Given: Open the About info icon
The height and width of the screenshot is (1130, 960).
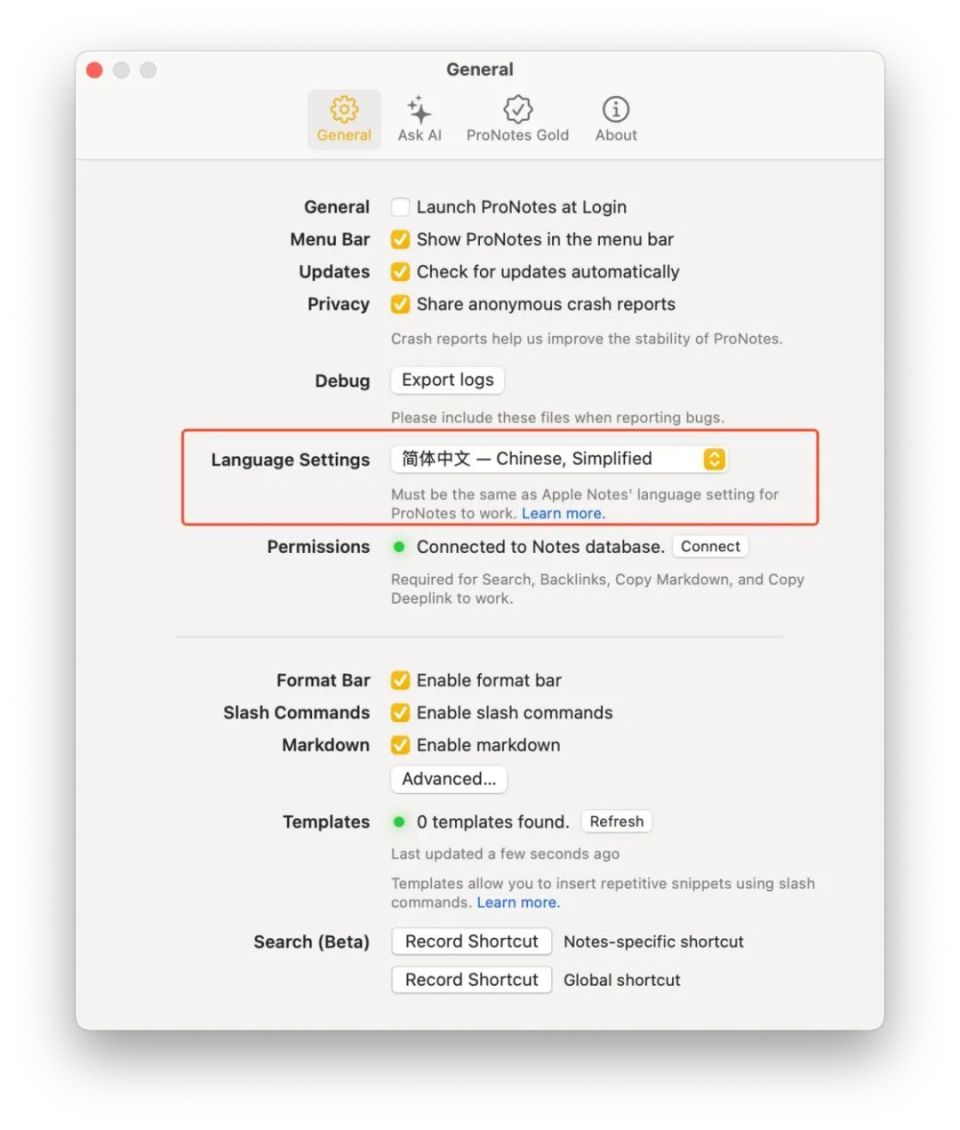Looking at the screenshot, I should click(616, 109).
